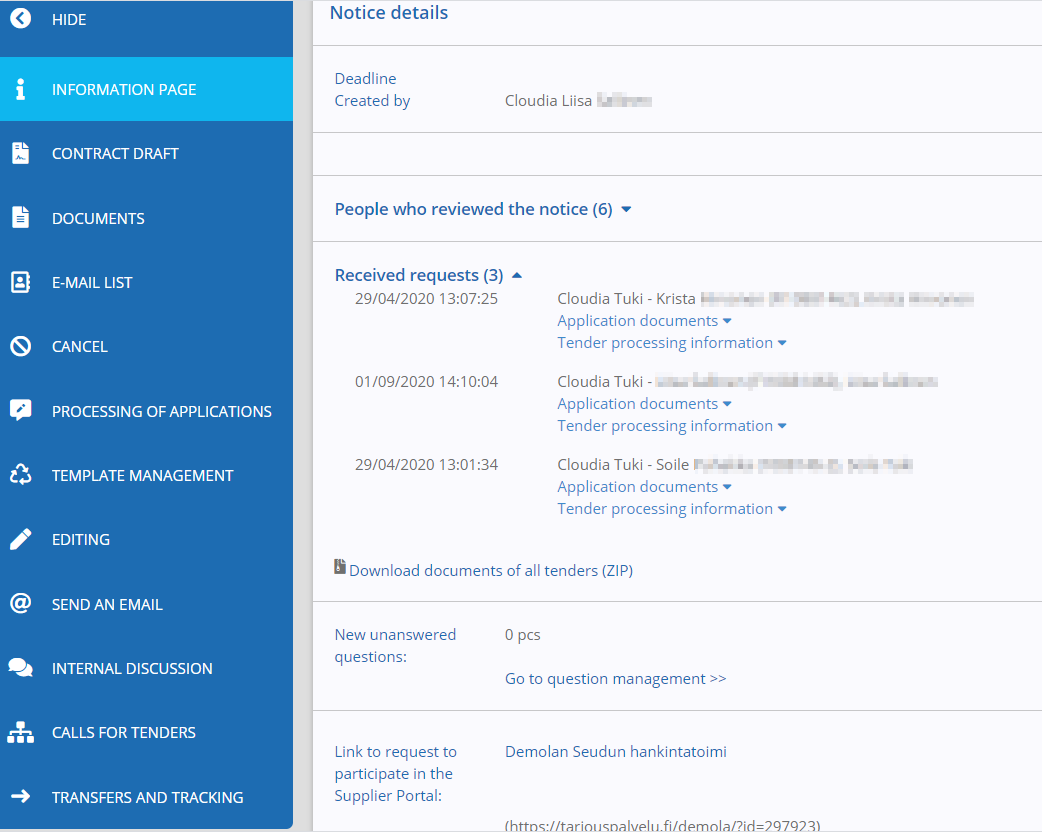Click the E-mail List contact icon
Screen dimensions: 1042x832
tap(21, 282)
